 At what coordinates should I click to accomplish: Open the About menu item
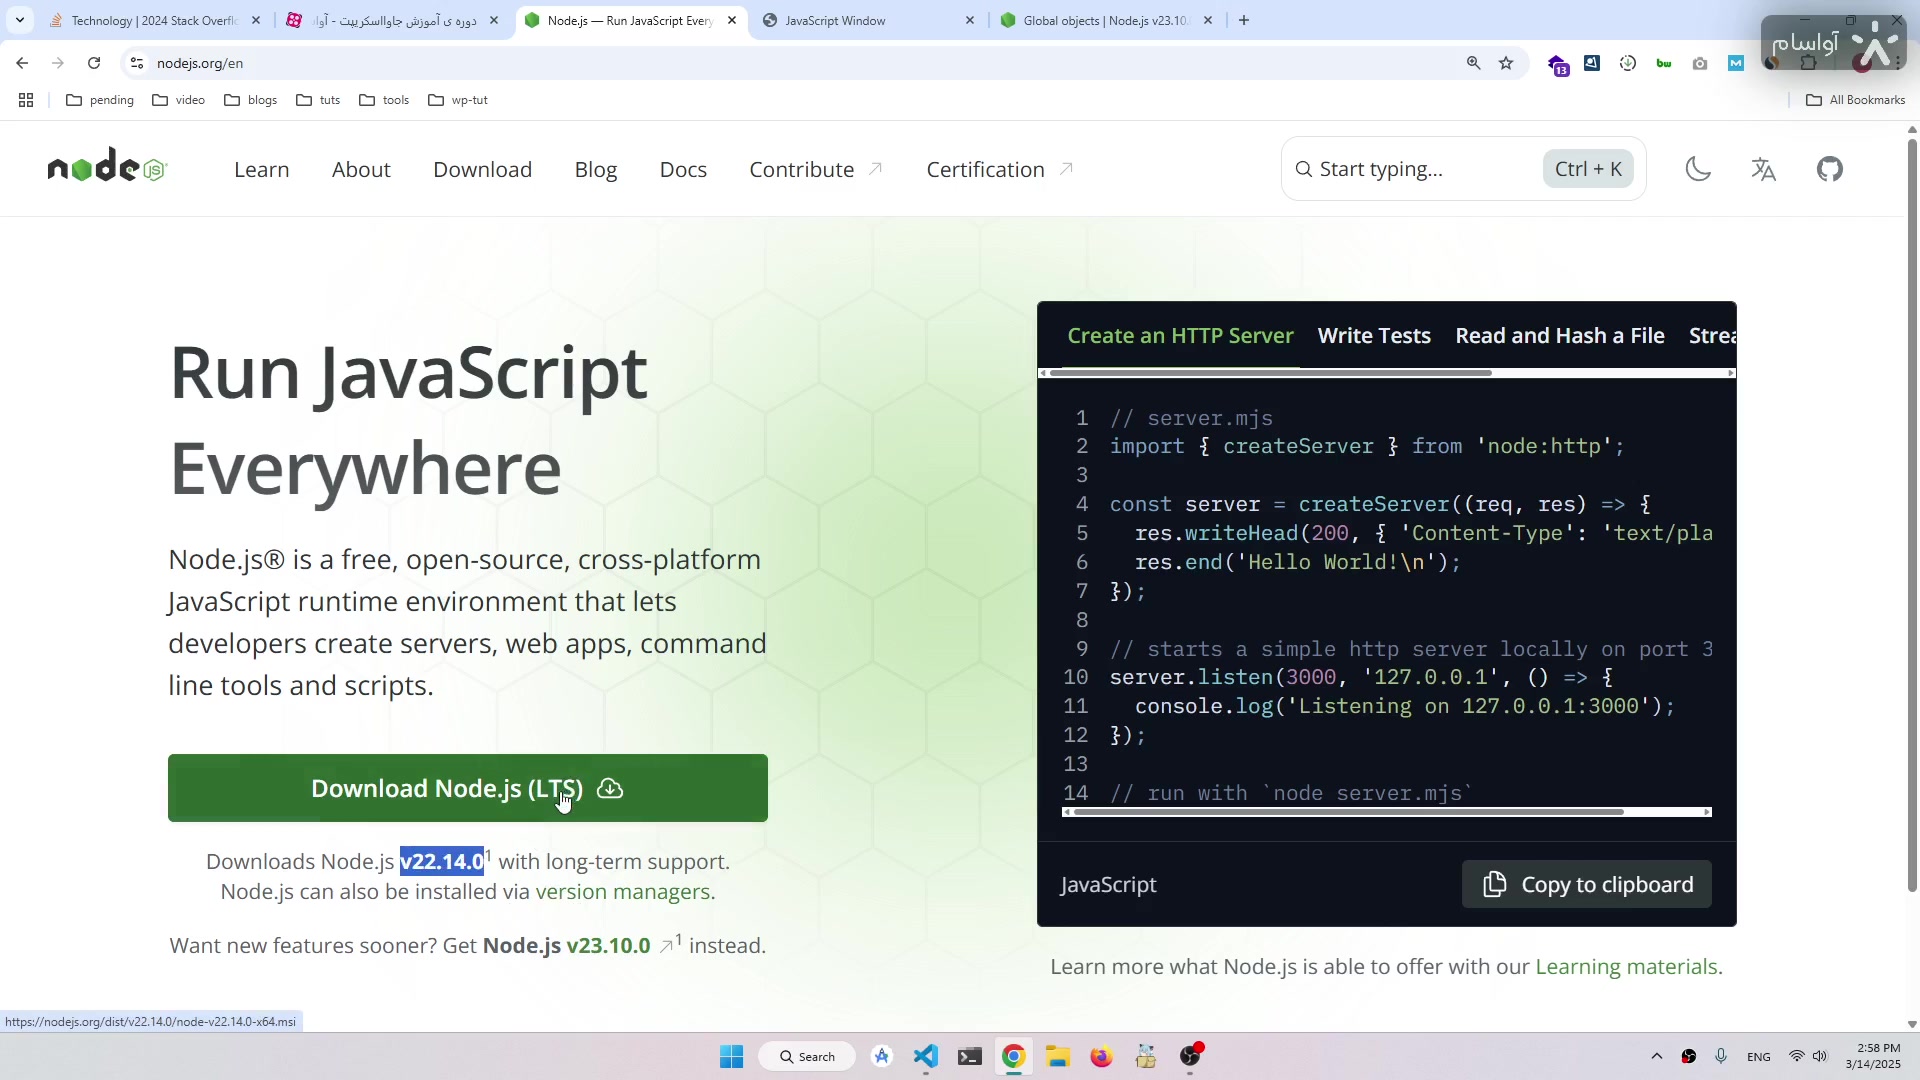pyautogui.click(x=361, y=169)
